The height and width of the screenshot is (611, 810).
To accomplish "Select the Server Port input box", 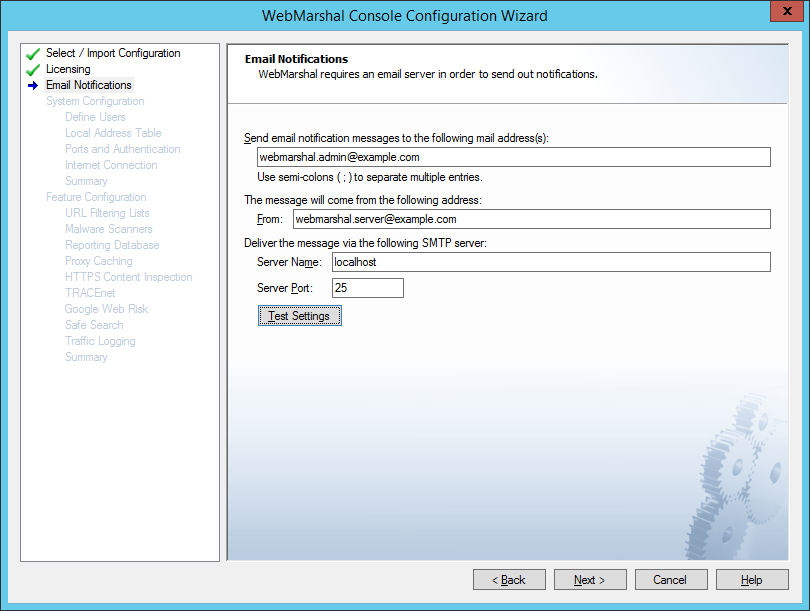I will tap(366, 288).
